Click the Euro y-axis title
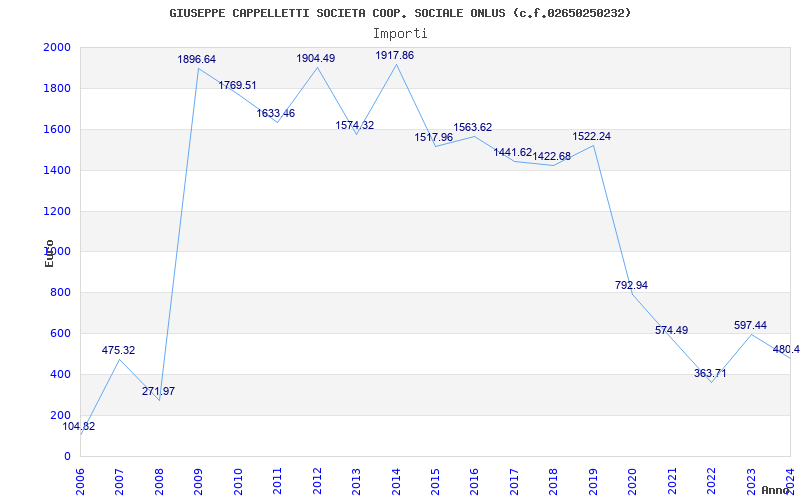The height and width of the screenshot is (500, 800). pyautogui.click(x=49, y=252)
